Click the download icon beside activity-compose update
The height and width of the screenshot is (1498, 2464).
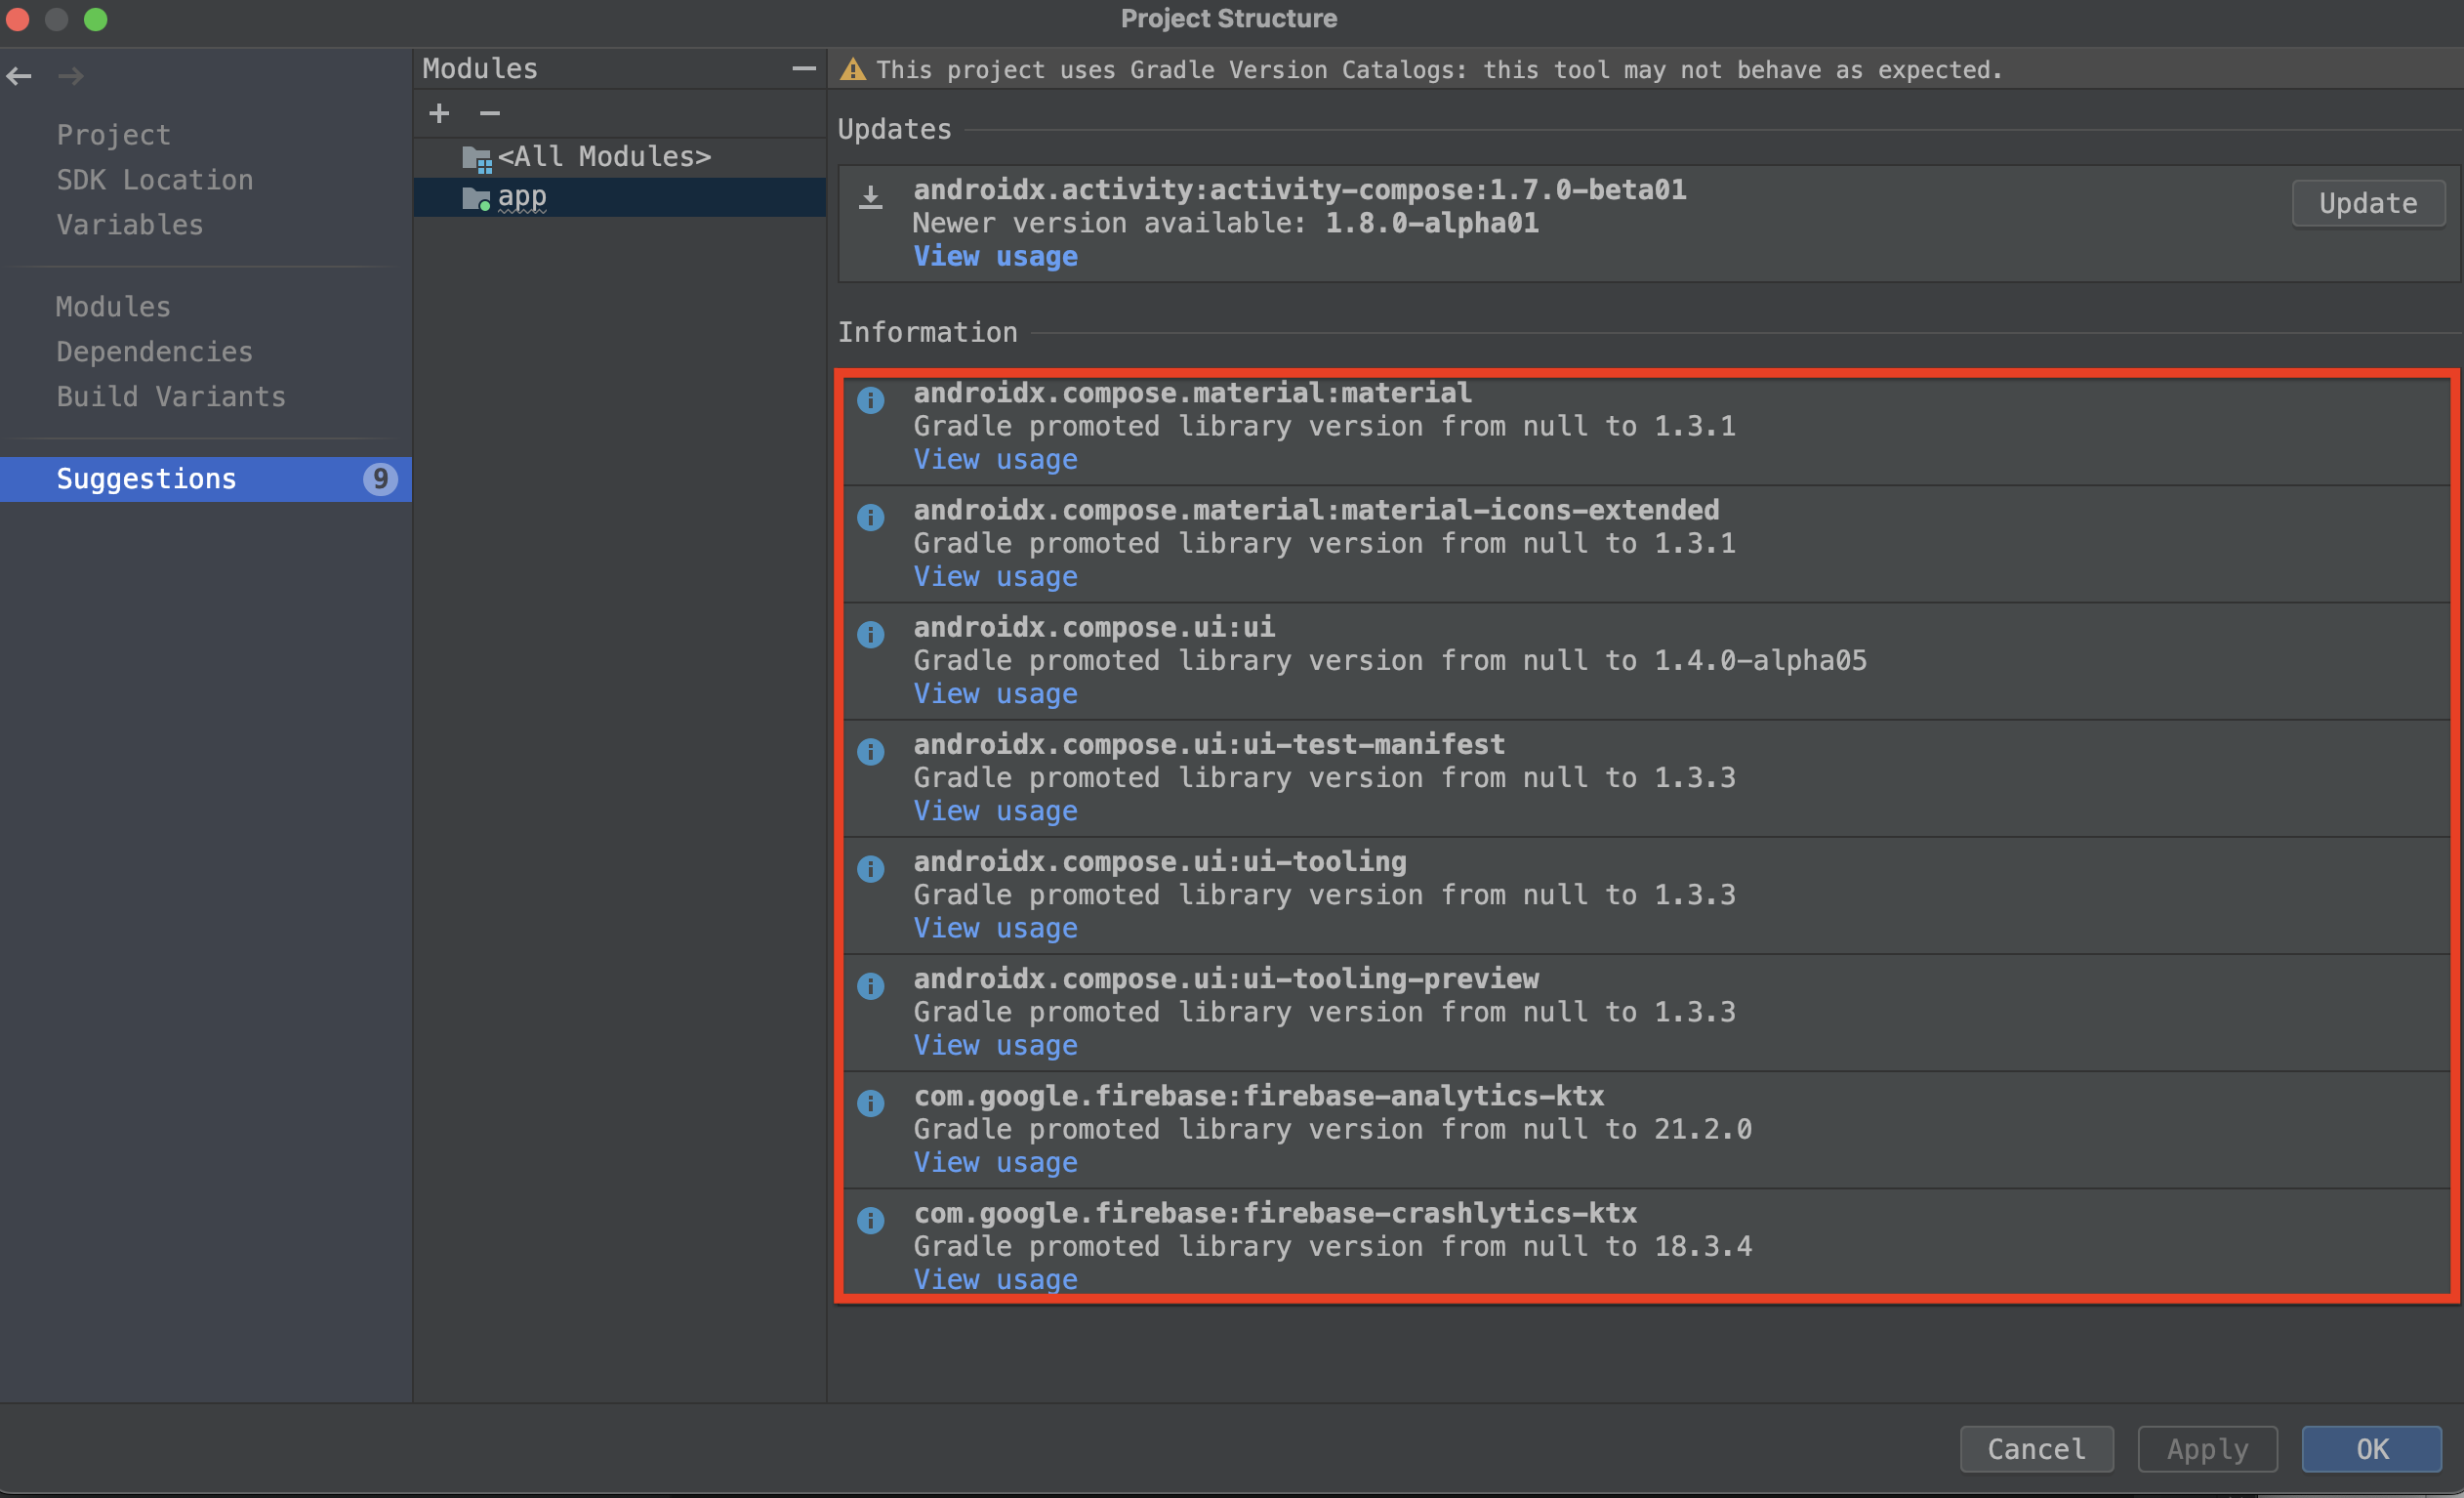(870, 197)
